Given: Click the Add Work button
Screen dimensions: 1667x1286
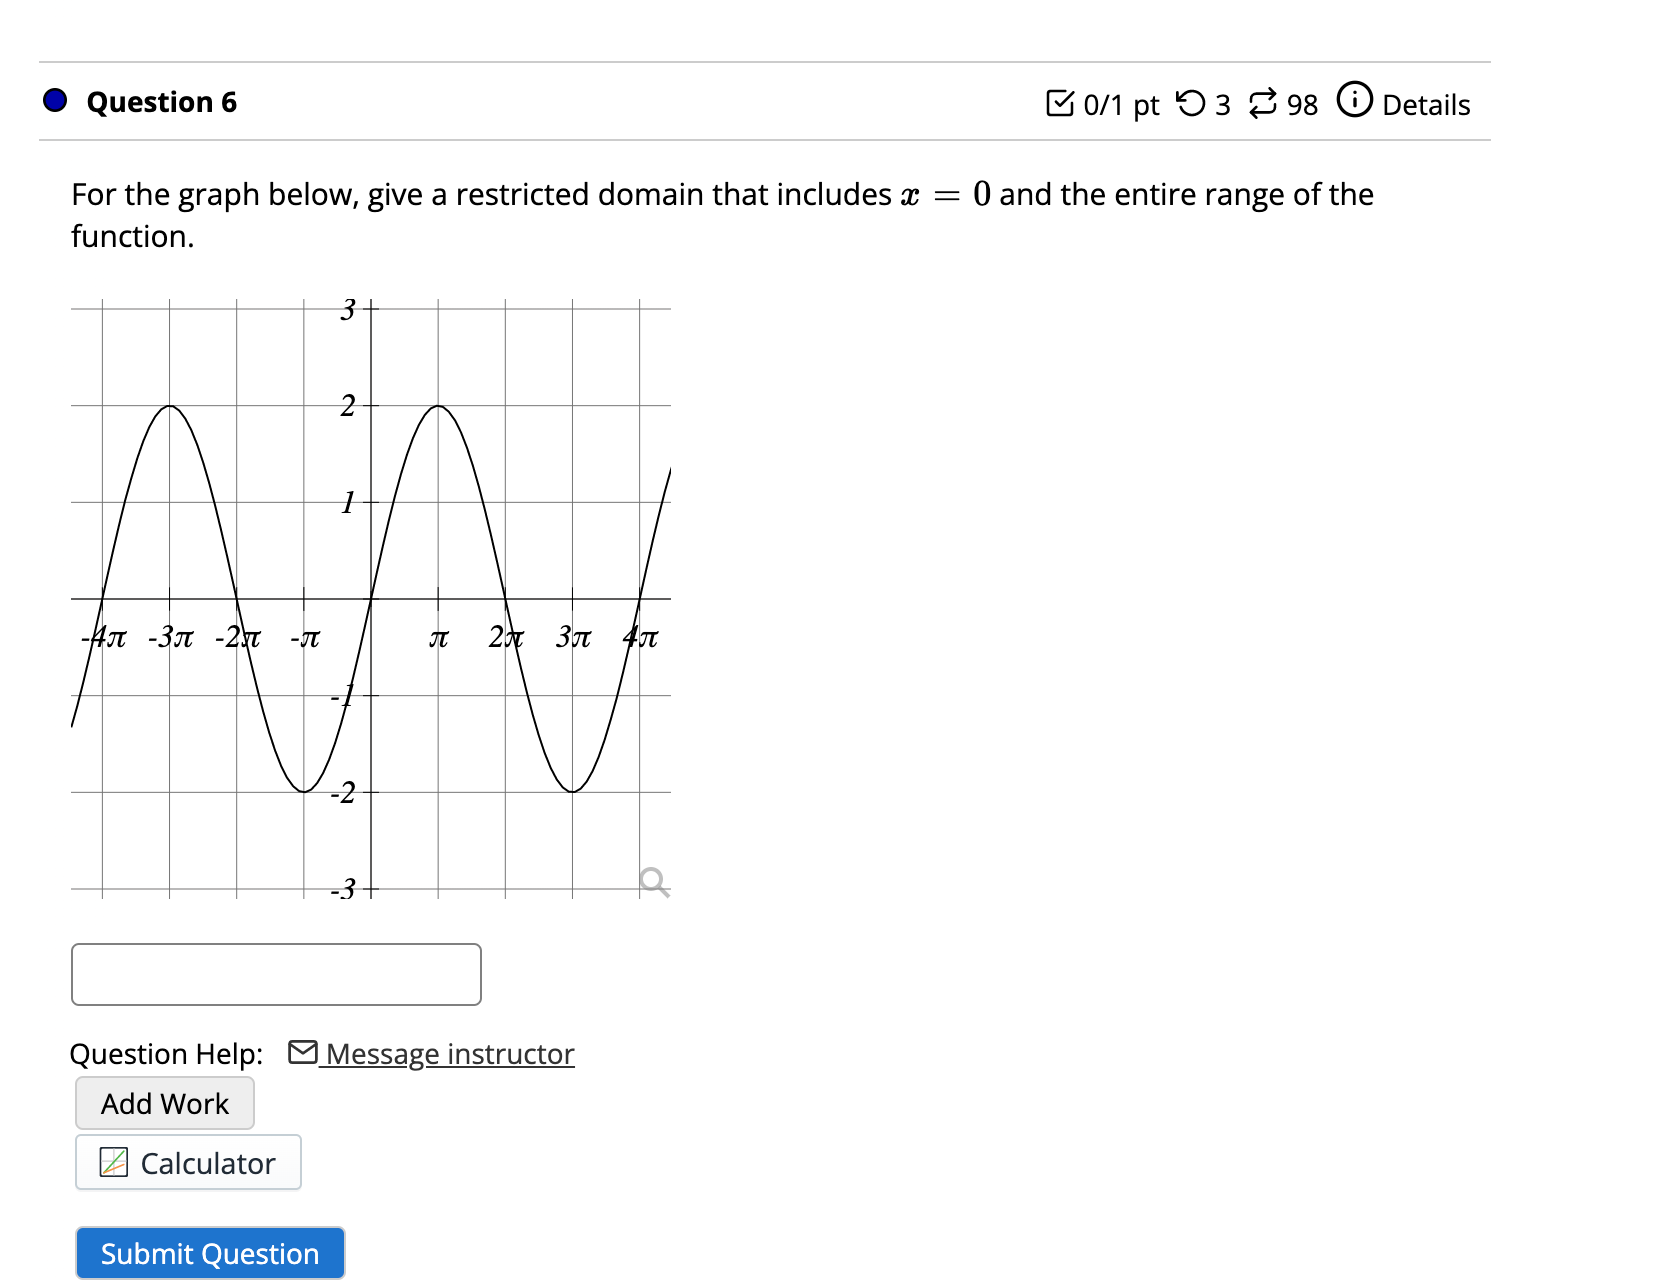Looking at the screenshot, I should click(163, 1103).
